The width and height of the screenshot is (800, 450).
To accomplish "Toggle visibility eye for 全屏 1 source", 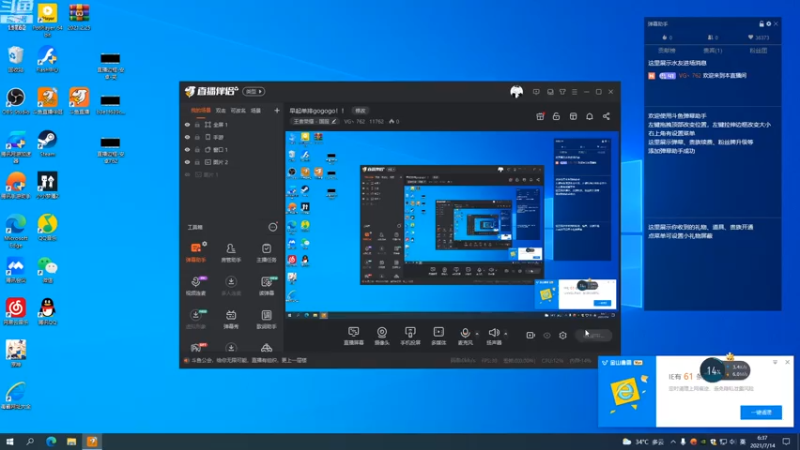I will click(x=187, y=124).
